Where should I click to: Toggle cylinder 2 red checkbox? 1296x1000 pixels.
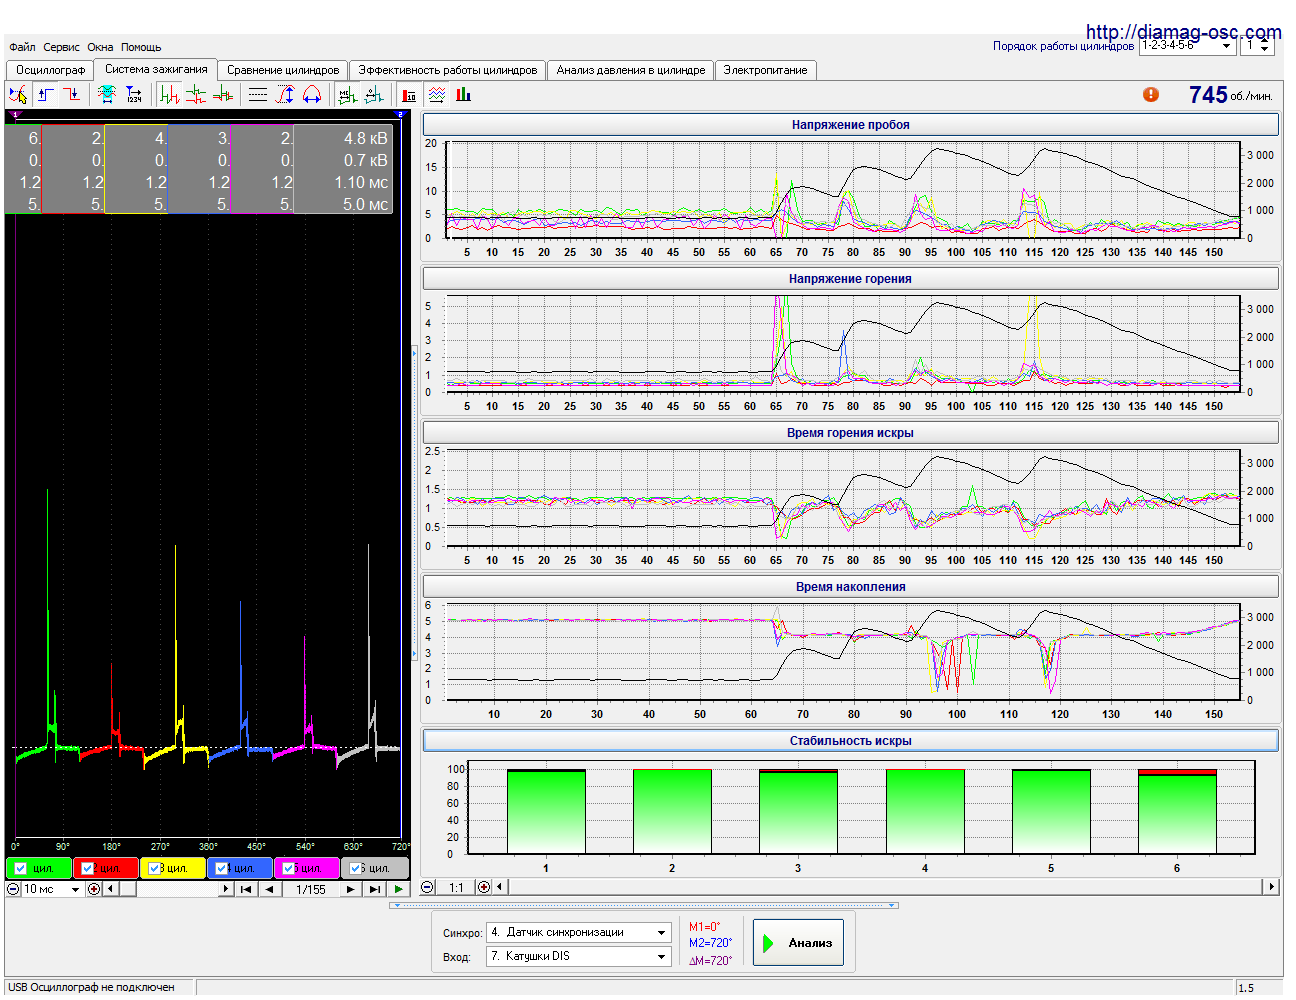[x=88, y=868]
